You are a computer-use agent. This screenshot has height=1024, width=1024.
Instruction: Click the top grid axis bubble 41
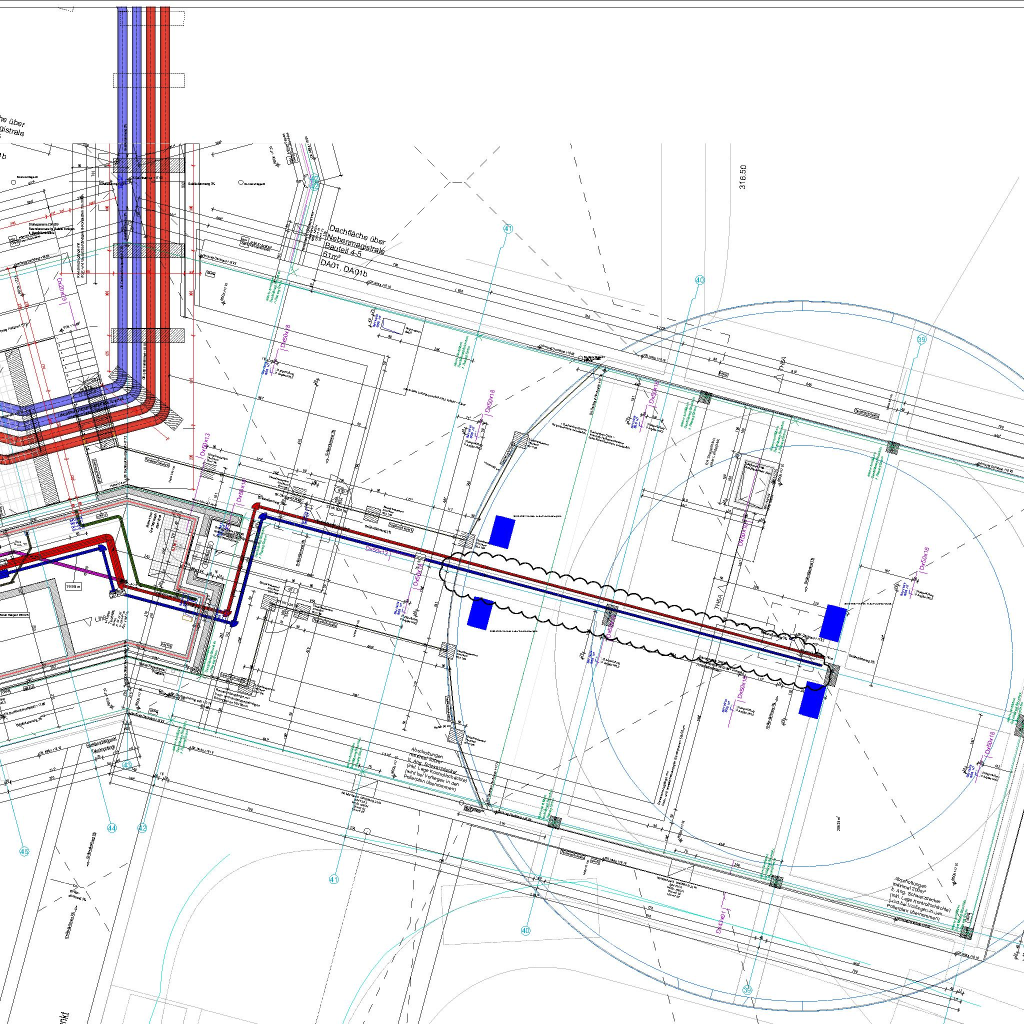pos(508,230)
